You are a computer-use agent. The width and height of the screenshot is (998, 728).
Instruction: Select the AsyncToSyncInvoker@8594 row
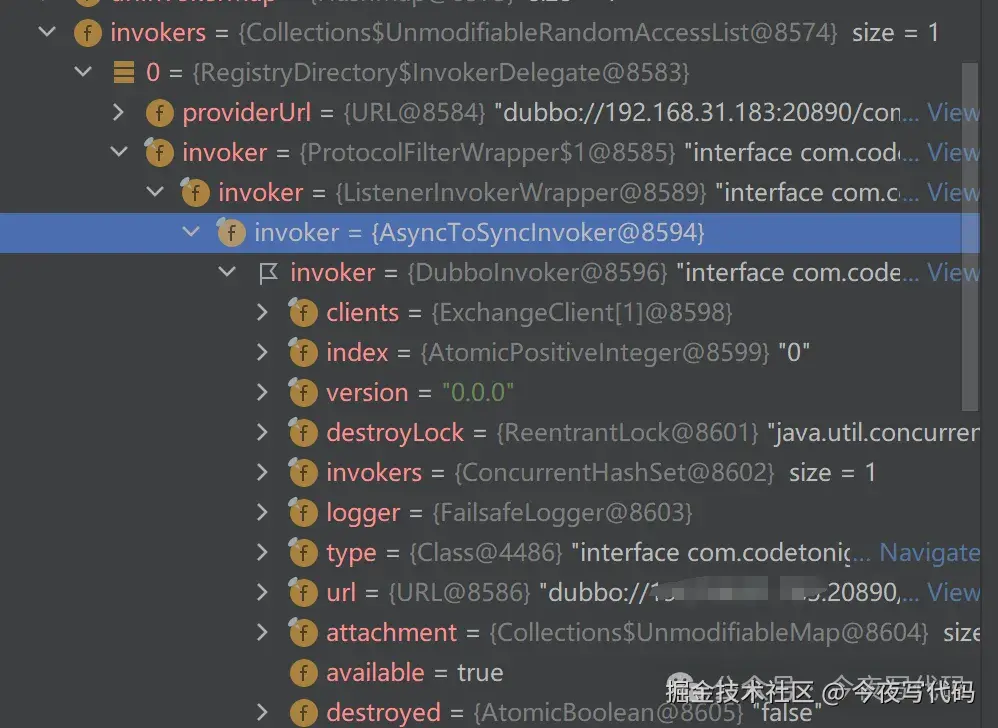(x=489, y=232)
